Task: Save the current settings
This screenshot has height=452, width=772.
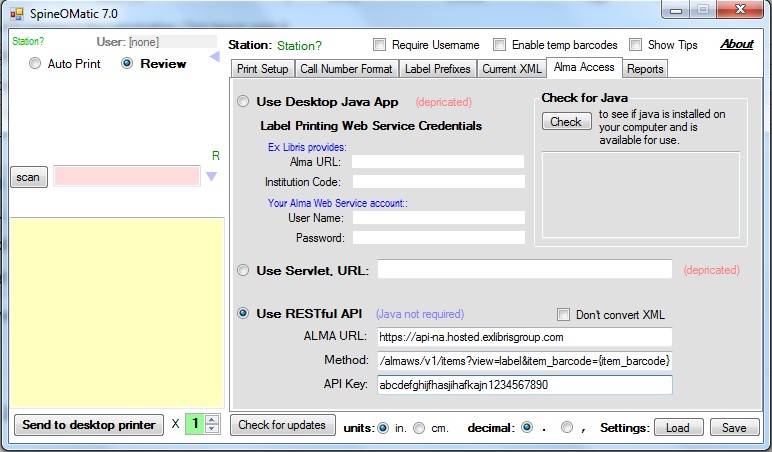Action: point(734,427)
